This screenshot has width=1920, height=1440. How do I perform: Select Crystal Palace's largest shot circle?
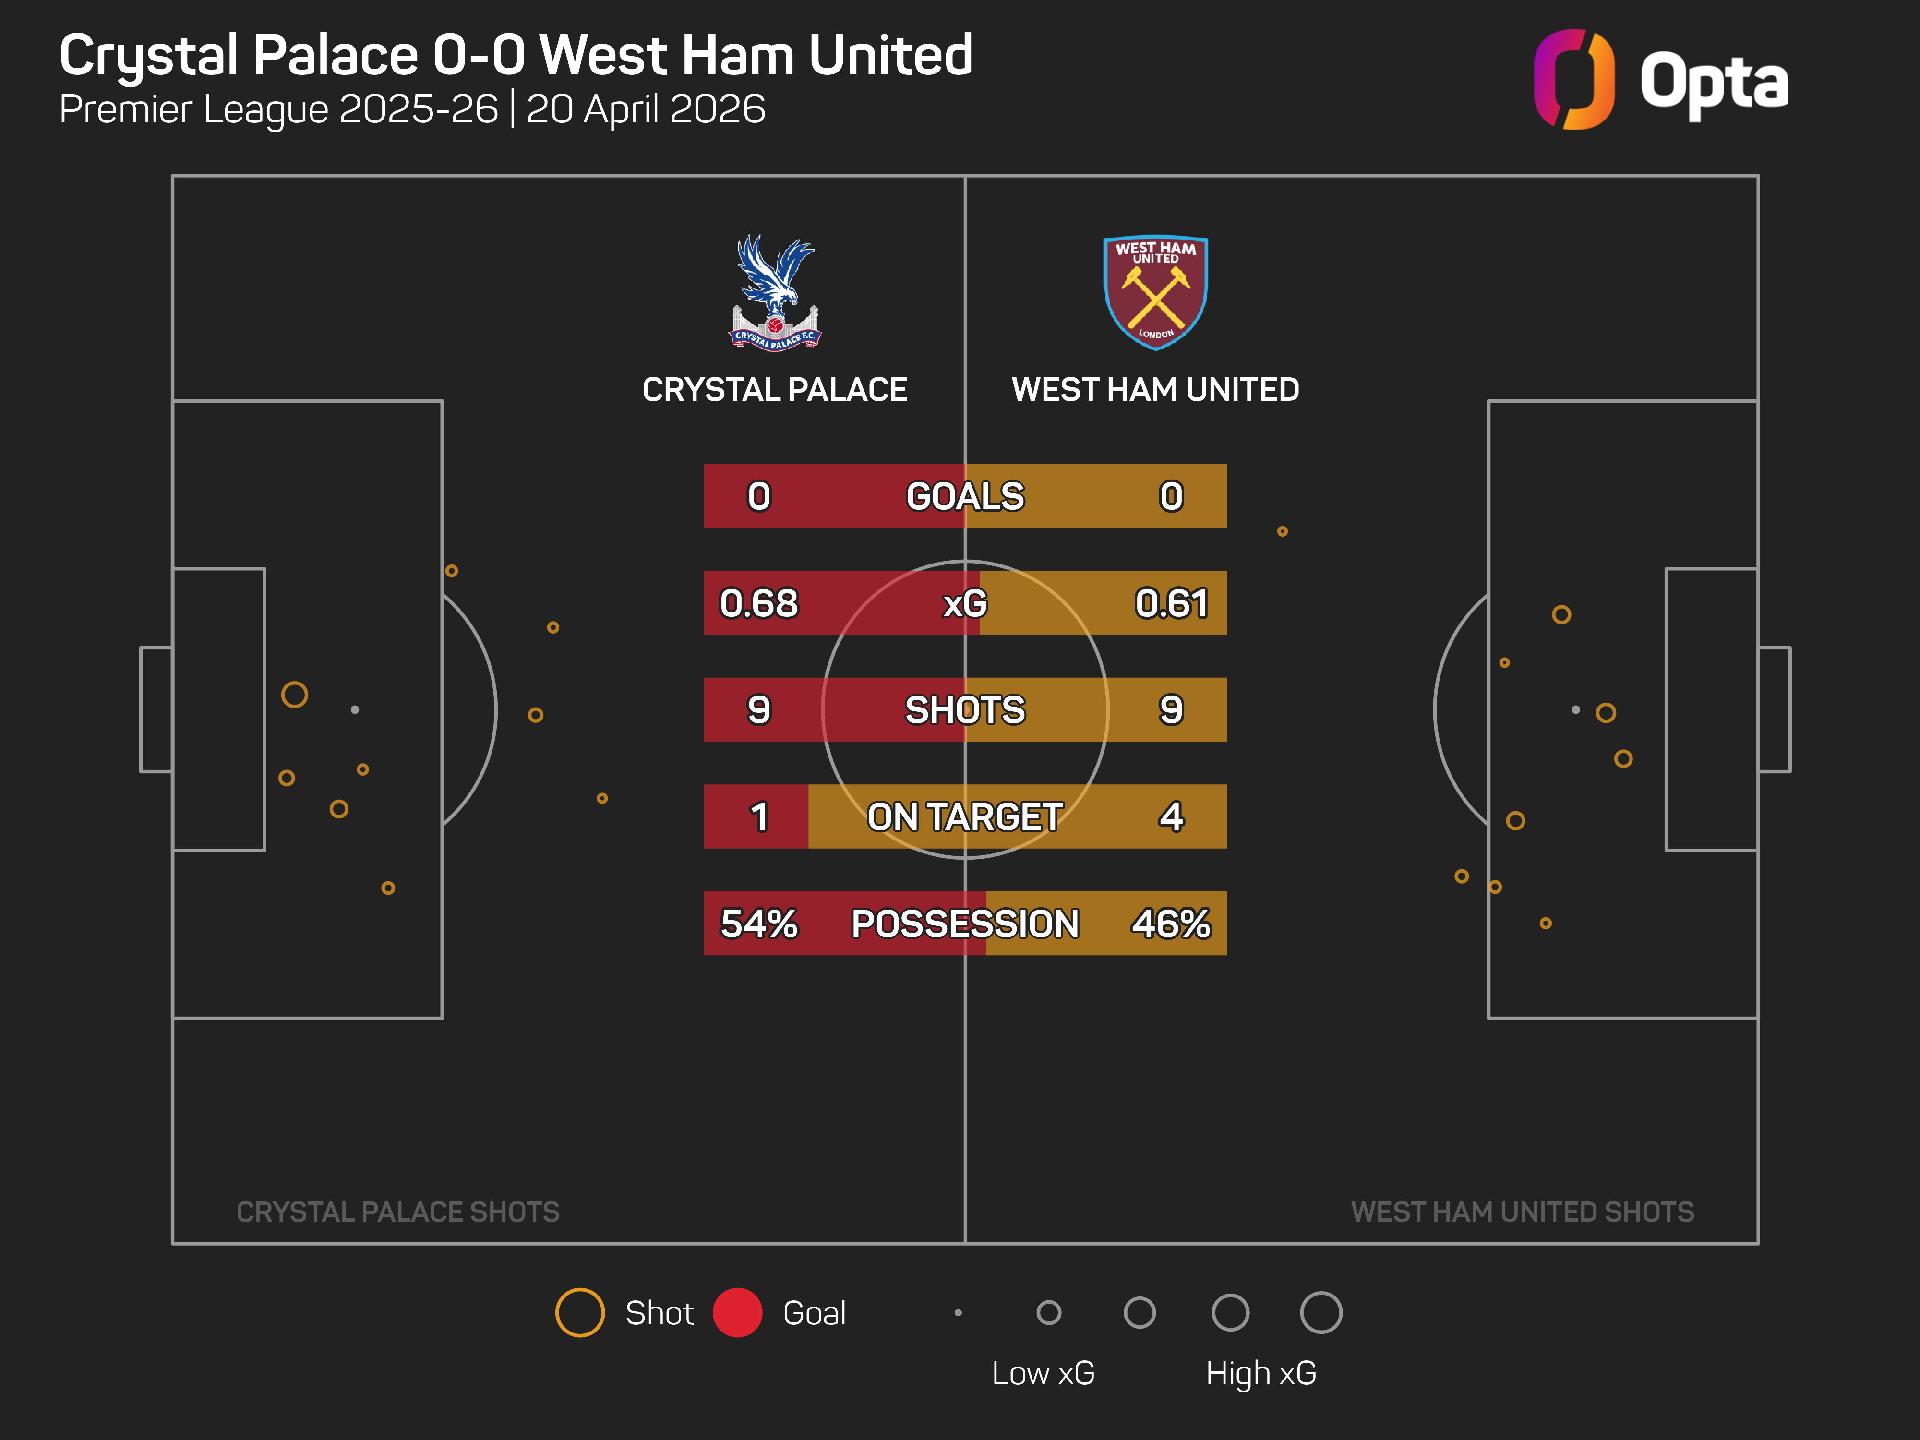(294, 695)
